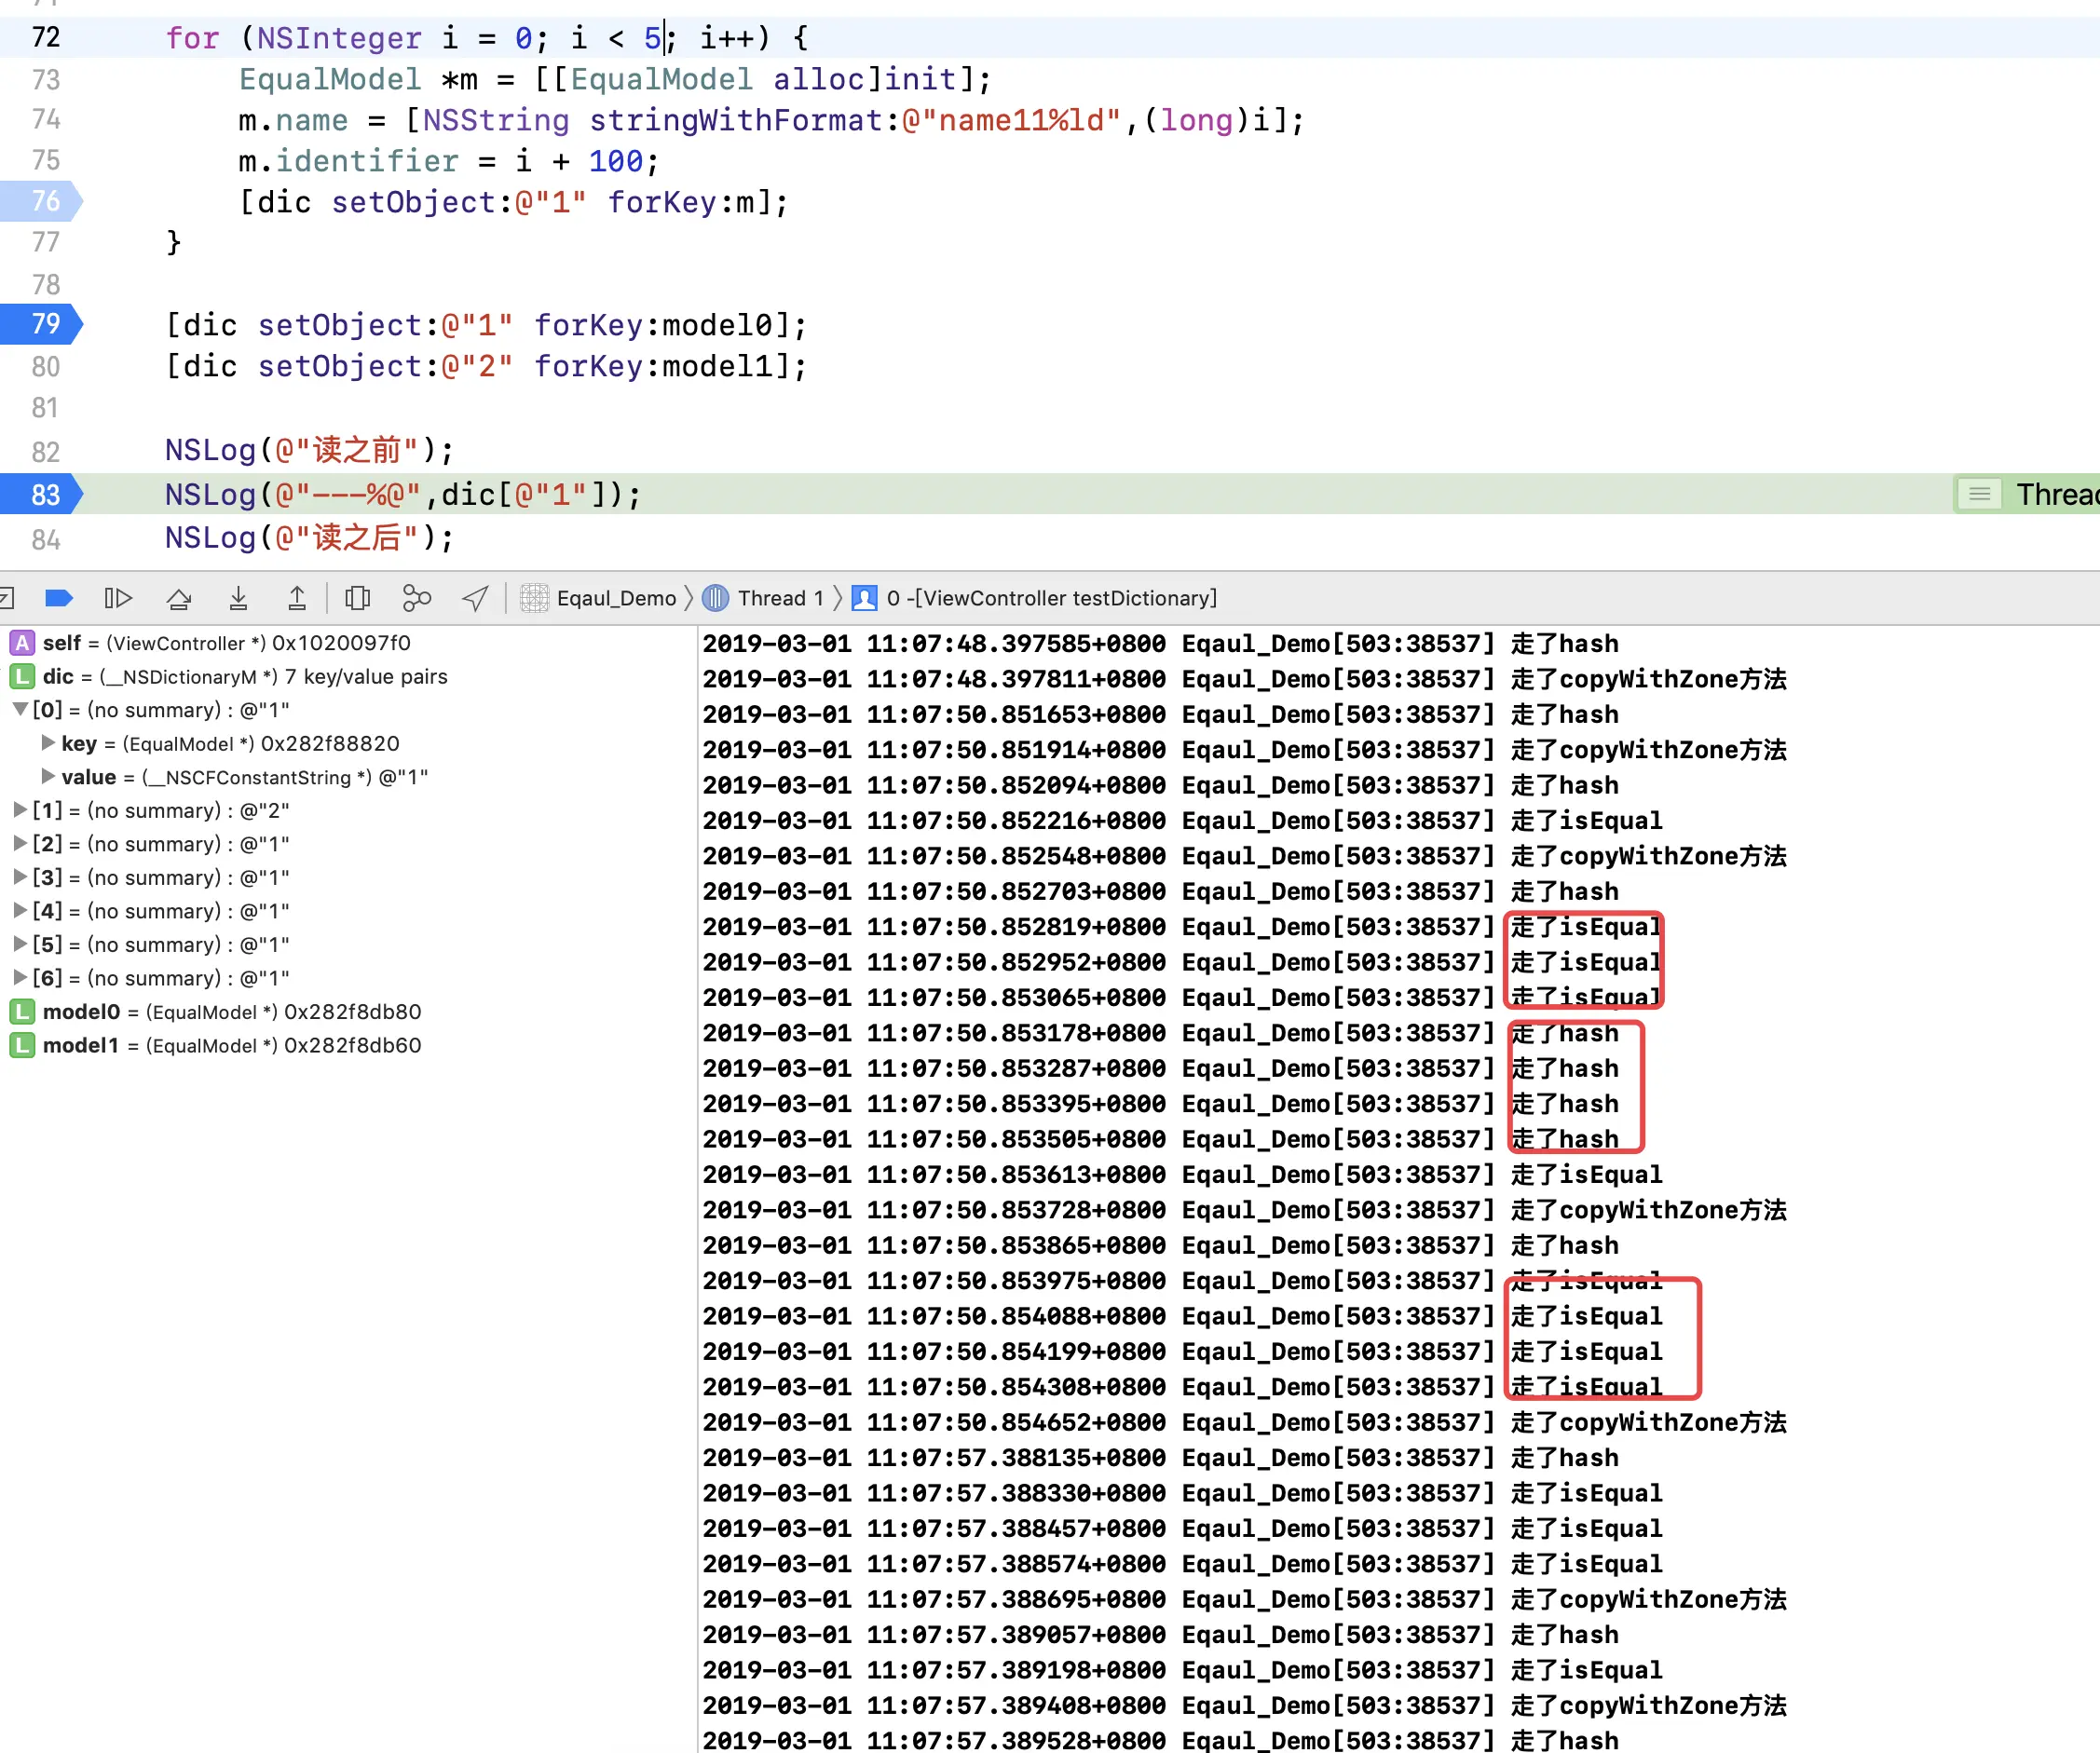Screen dimensions: 2100x1753
Task: Click the step into button
Action: [238, 598]
